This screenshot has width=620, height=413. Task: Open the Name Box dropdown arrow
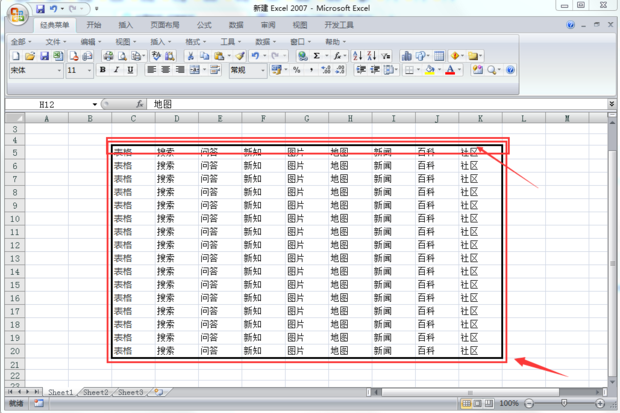click(95, 104)
